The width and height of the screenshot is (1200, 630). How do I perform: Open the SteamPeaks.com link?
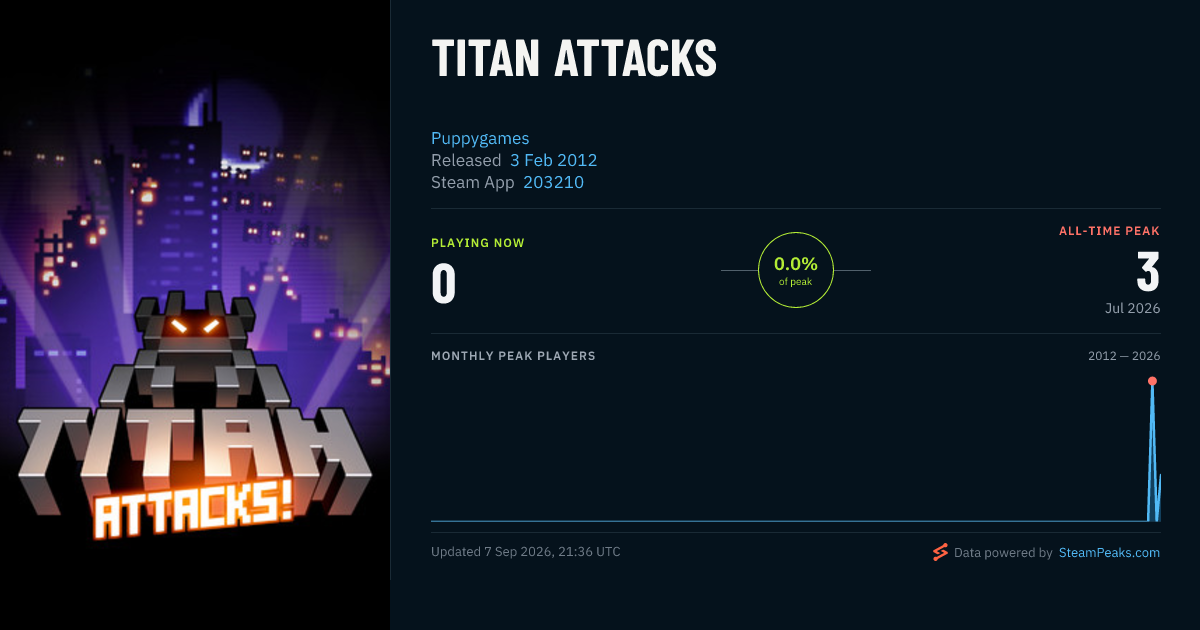point(1109,552)
